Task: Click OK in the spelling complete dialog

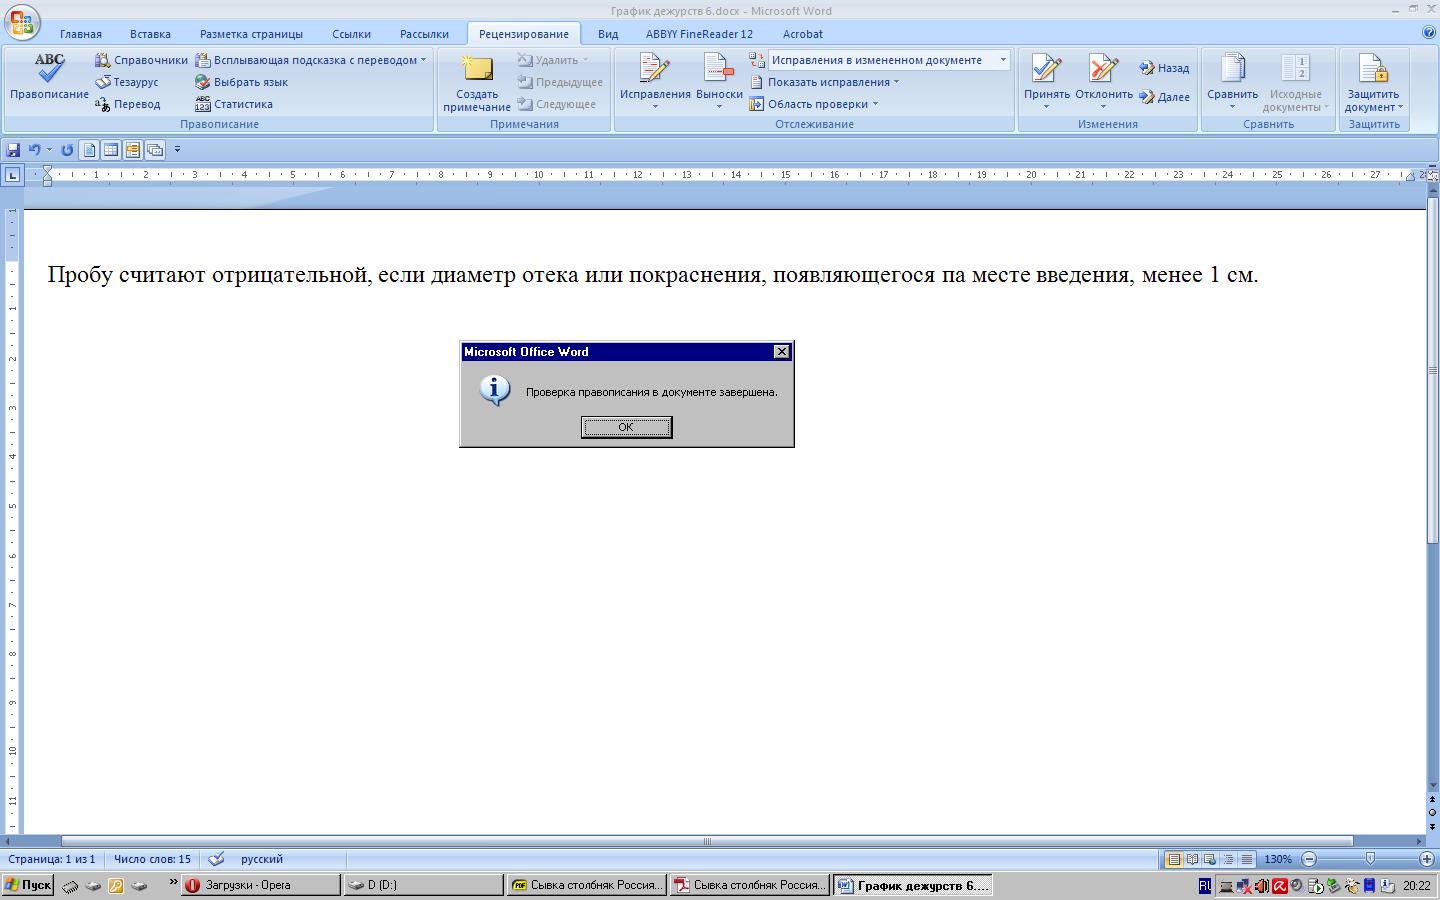Action: [x=626, y=427]
